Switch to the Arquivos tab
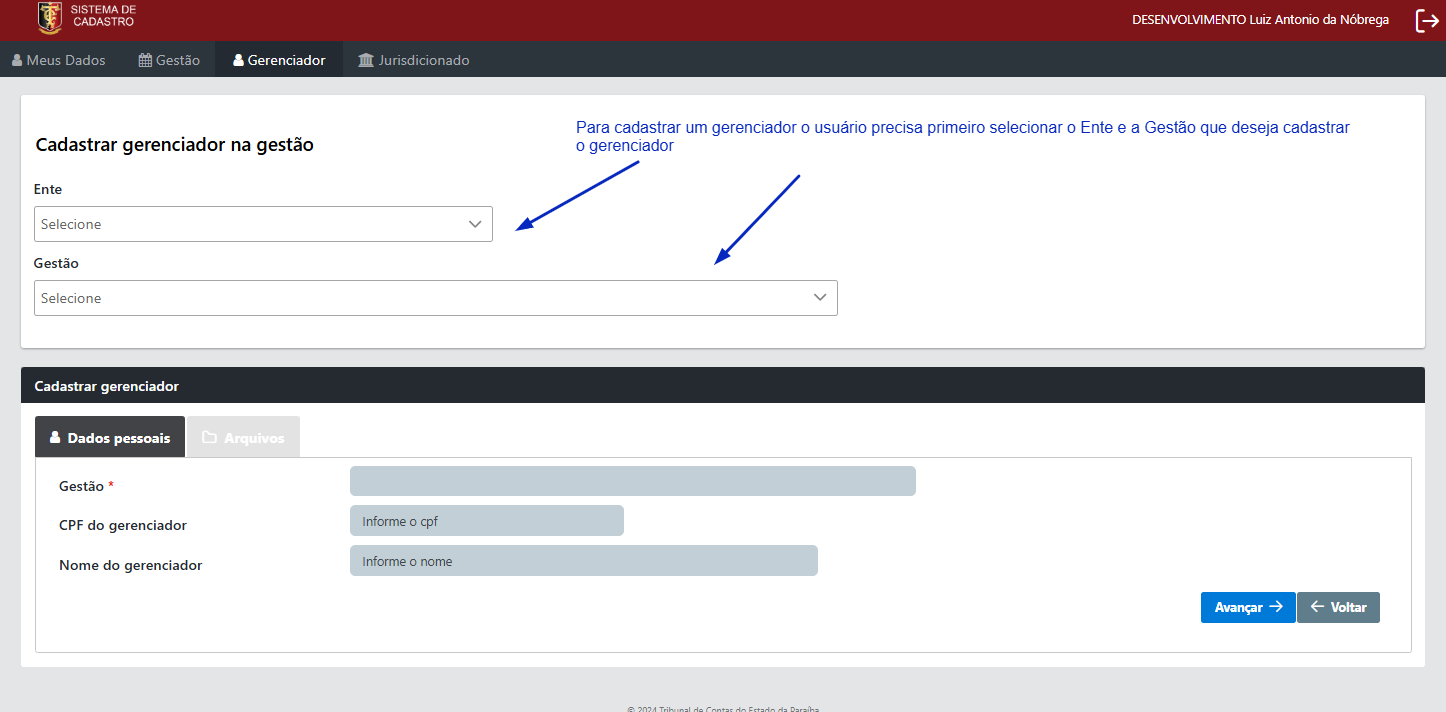The image size is (1446, 712). click(x=243, y=437)
